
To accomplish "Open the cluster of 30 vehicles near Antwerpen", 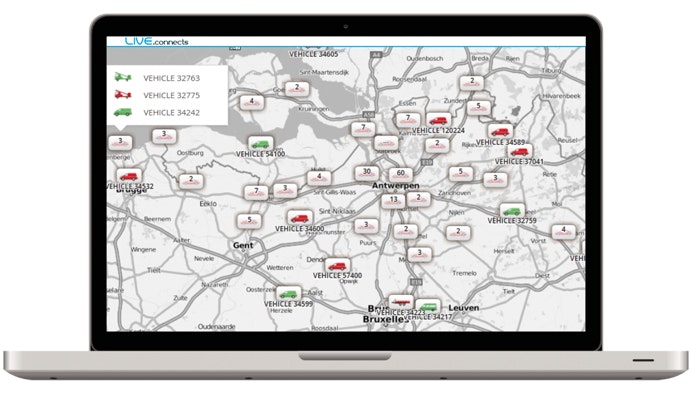I will pyautogui.click(x=367, y=173).
